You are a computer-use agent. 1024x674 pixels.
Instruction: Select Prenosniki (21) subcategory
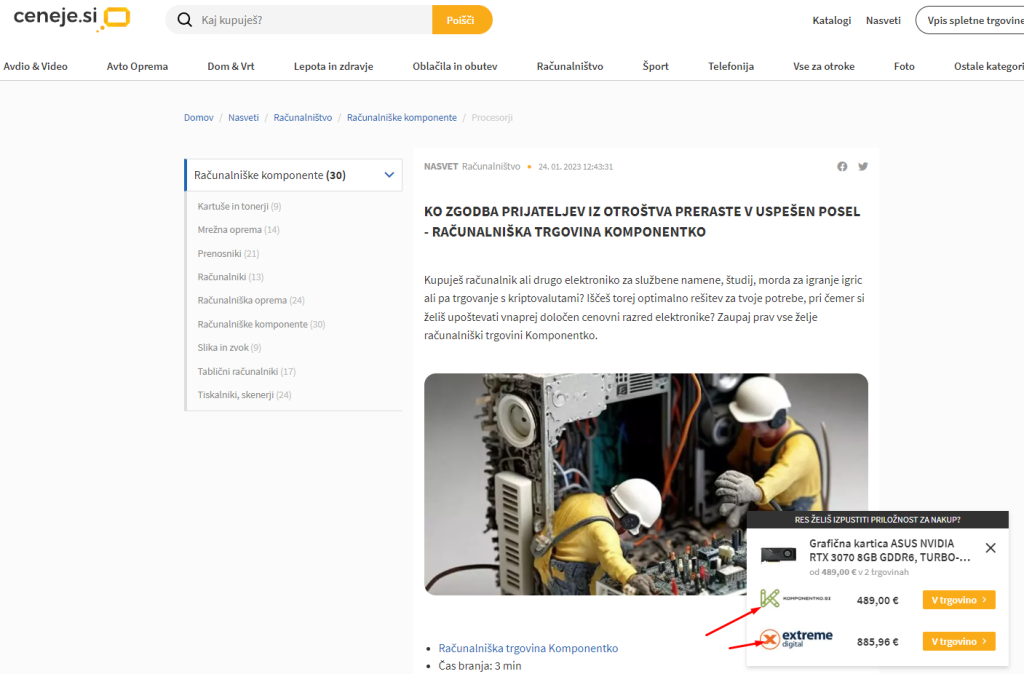point(228,253)
